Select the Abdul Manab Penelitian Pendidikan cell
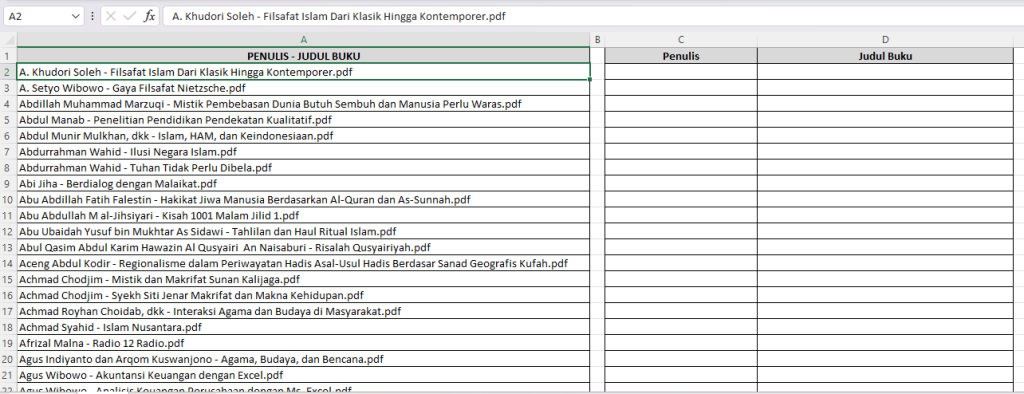Screen dimensions: 1024x394 (304, 120)
